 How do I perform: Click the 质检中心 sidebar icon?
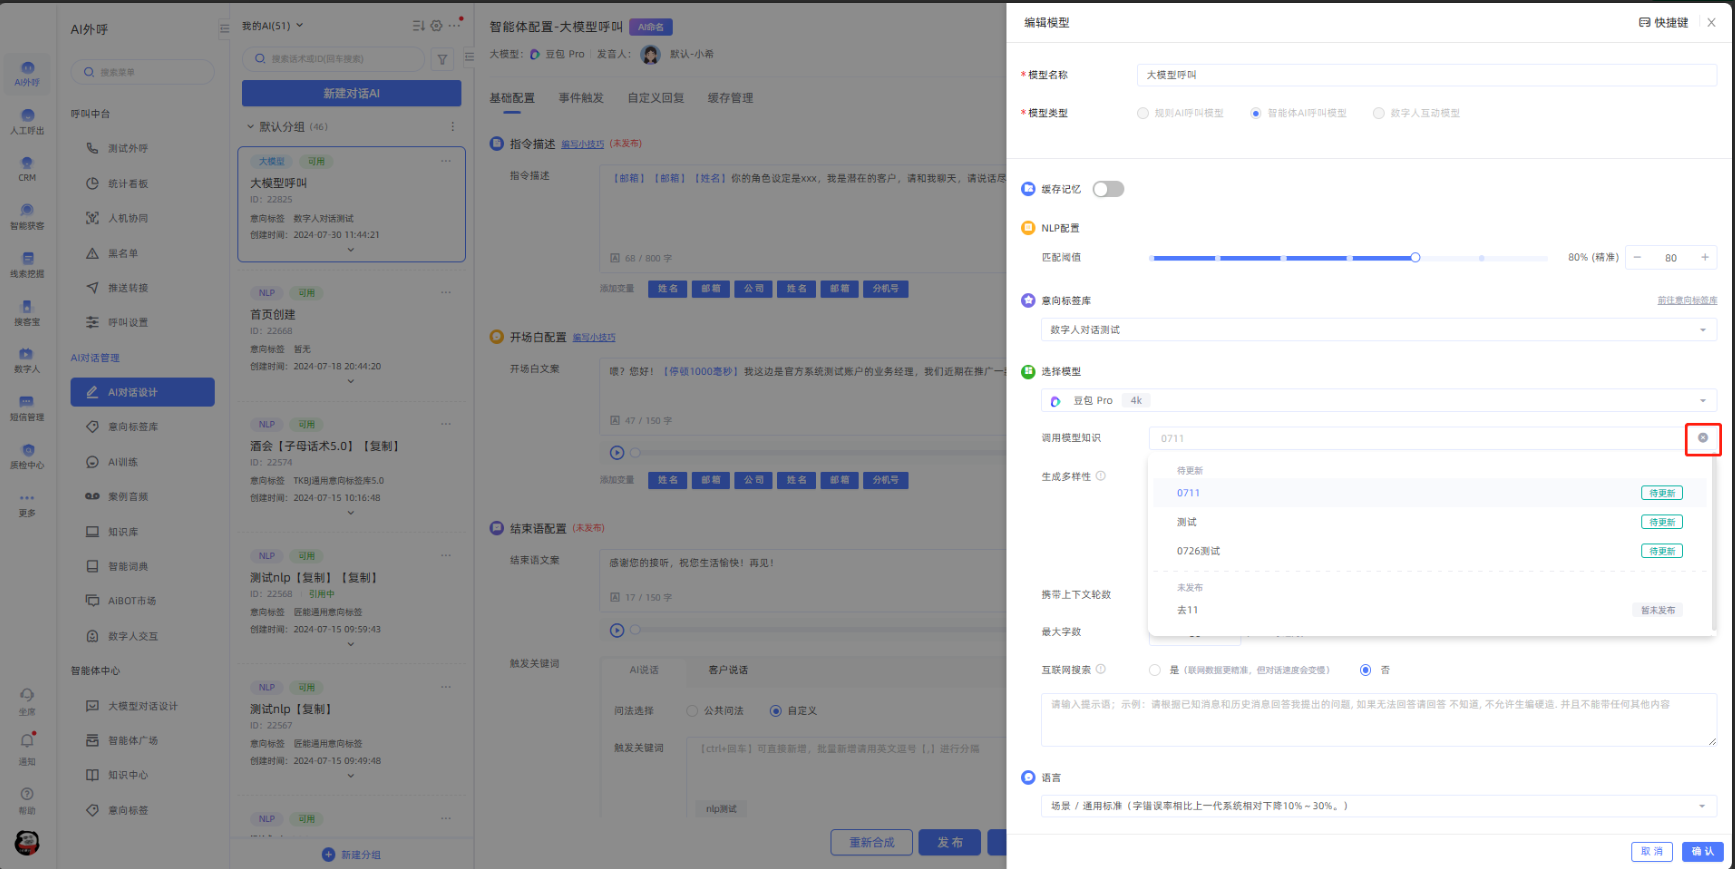click(x=27, y=455)
